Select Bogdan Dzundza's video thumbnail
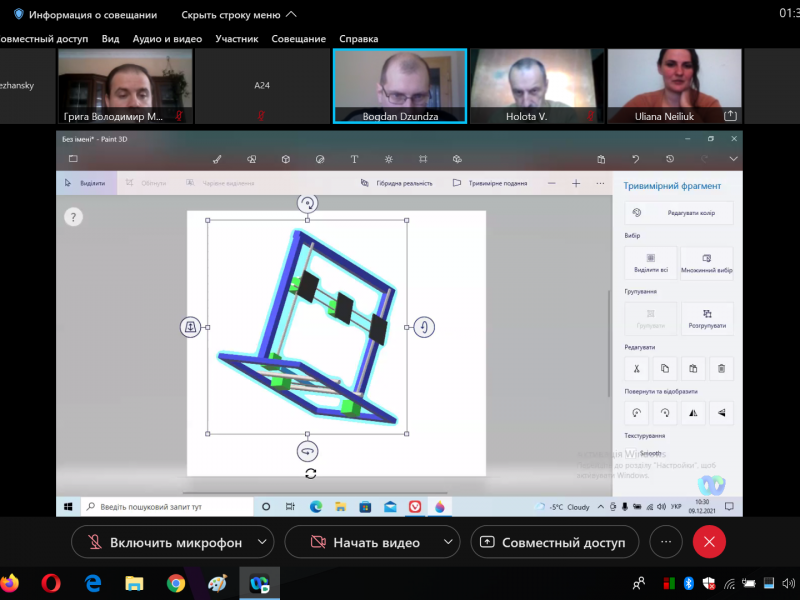This screenshot has height=600, width=800. (x=399, y=86)
